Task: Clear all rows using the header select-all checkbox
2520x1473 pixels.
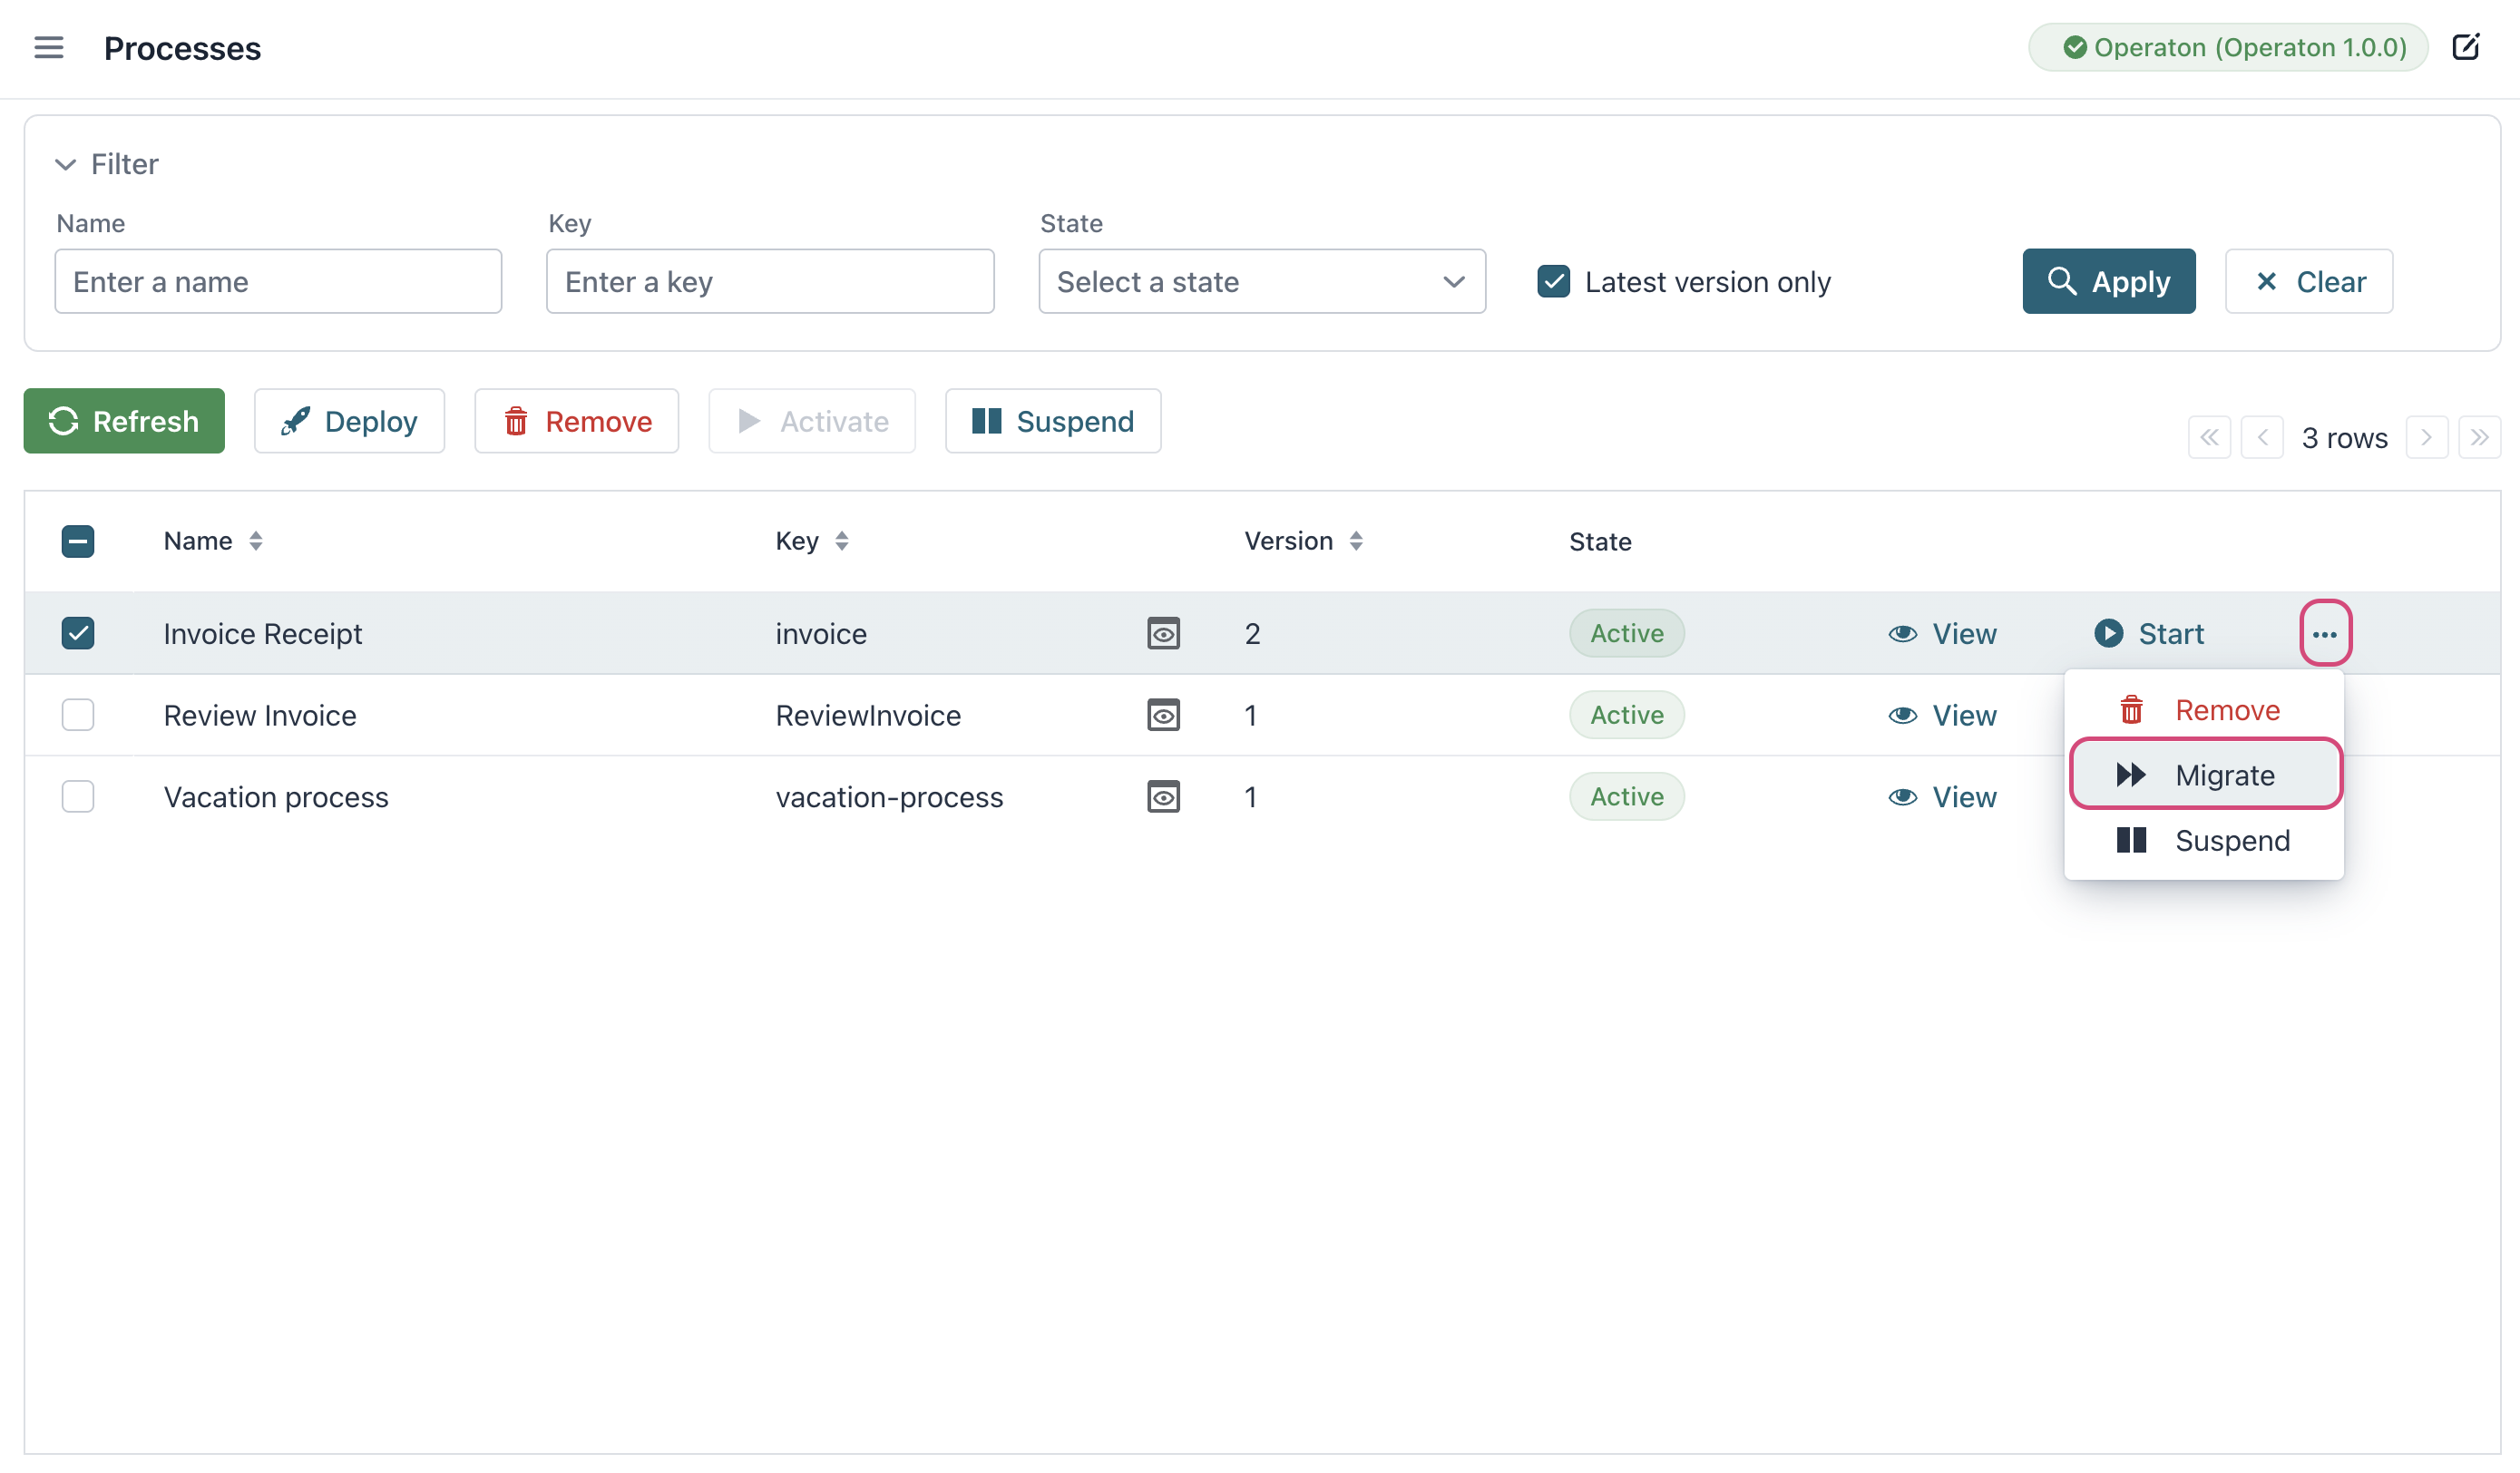Action: pyautogui.click(x=77, y=540)
